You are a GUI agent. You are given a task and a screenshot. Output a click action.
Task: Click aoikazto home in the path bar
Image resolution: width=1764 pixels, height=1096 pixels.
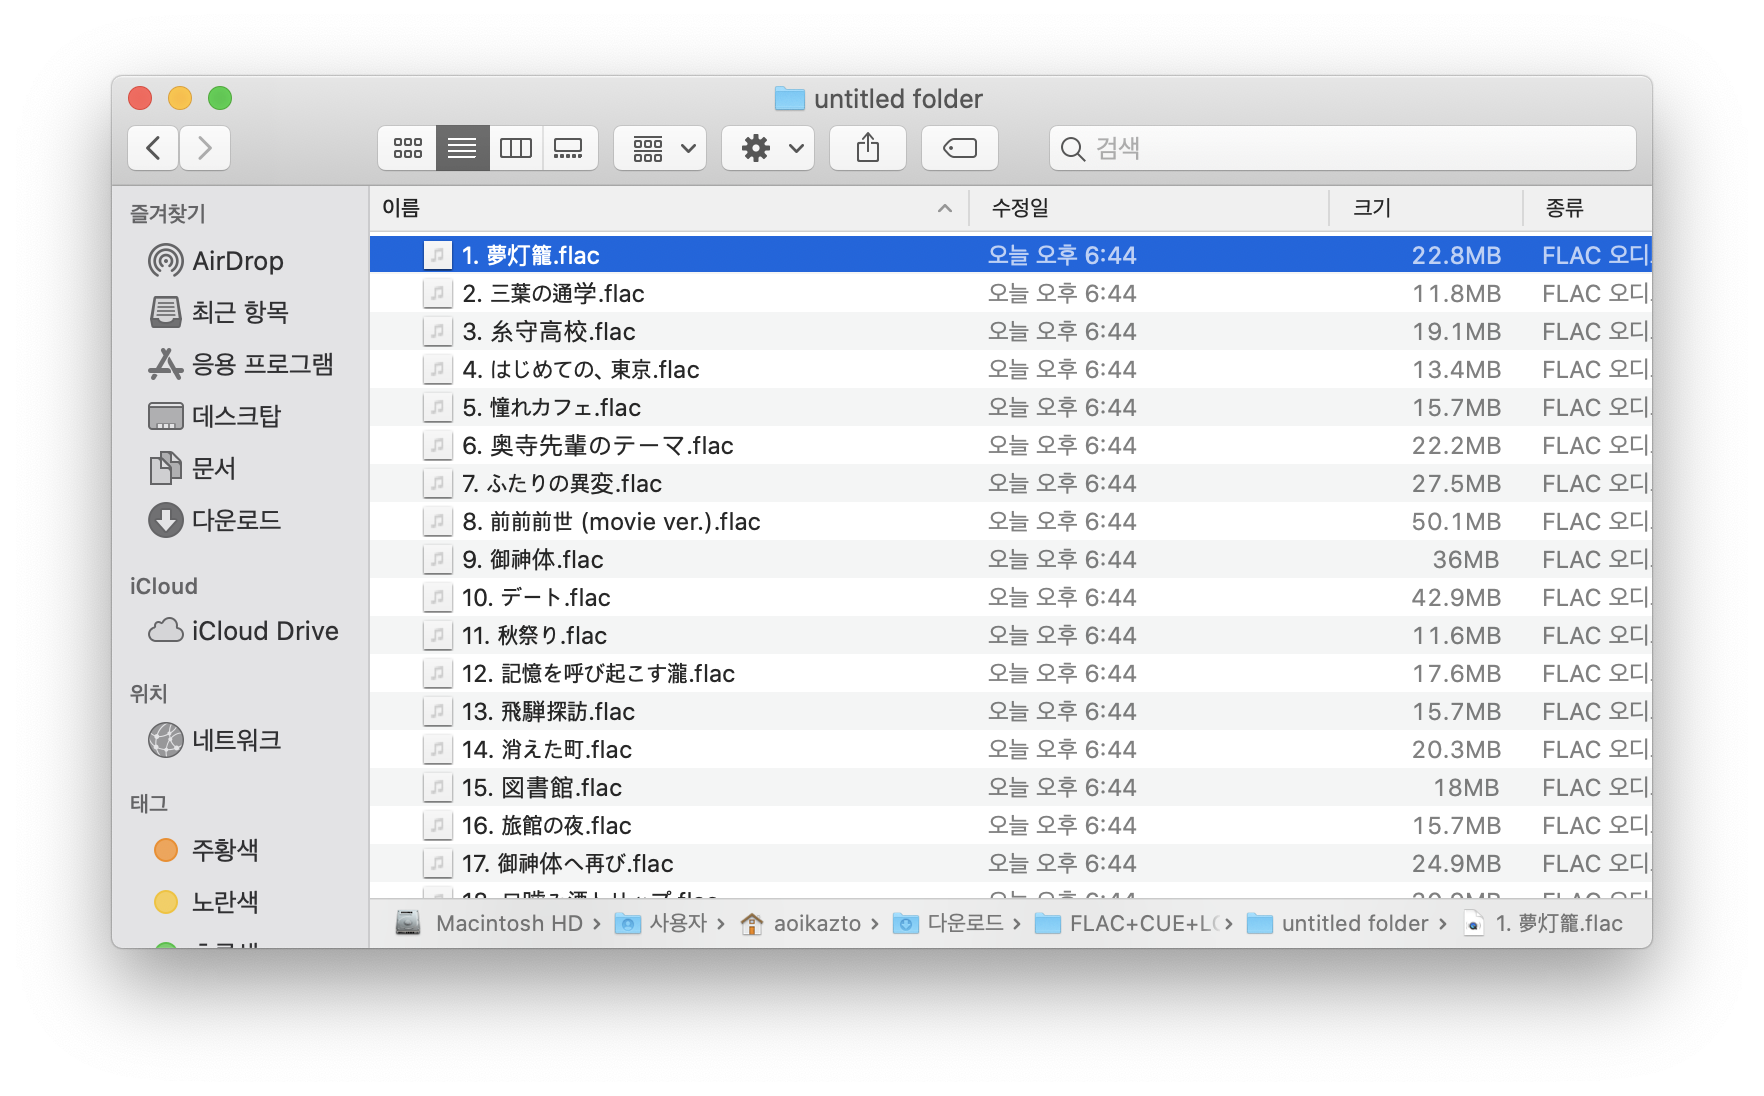(x=801, y=923)
